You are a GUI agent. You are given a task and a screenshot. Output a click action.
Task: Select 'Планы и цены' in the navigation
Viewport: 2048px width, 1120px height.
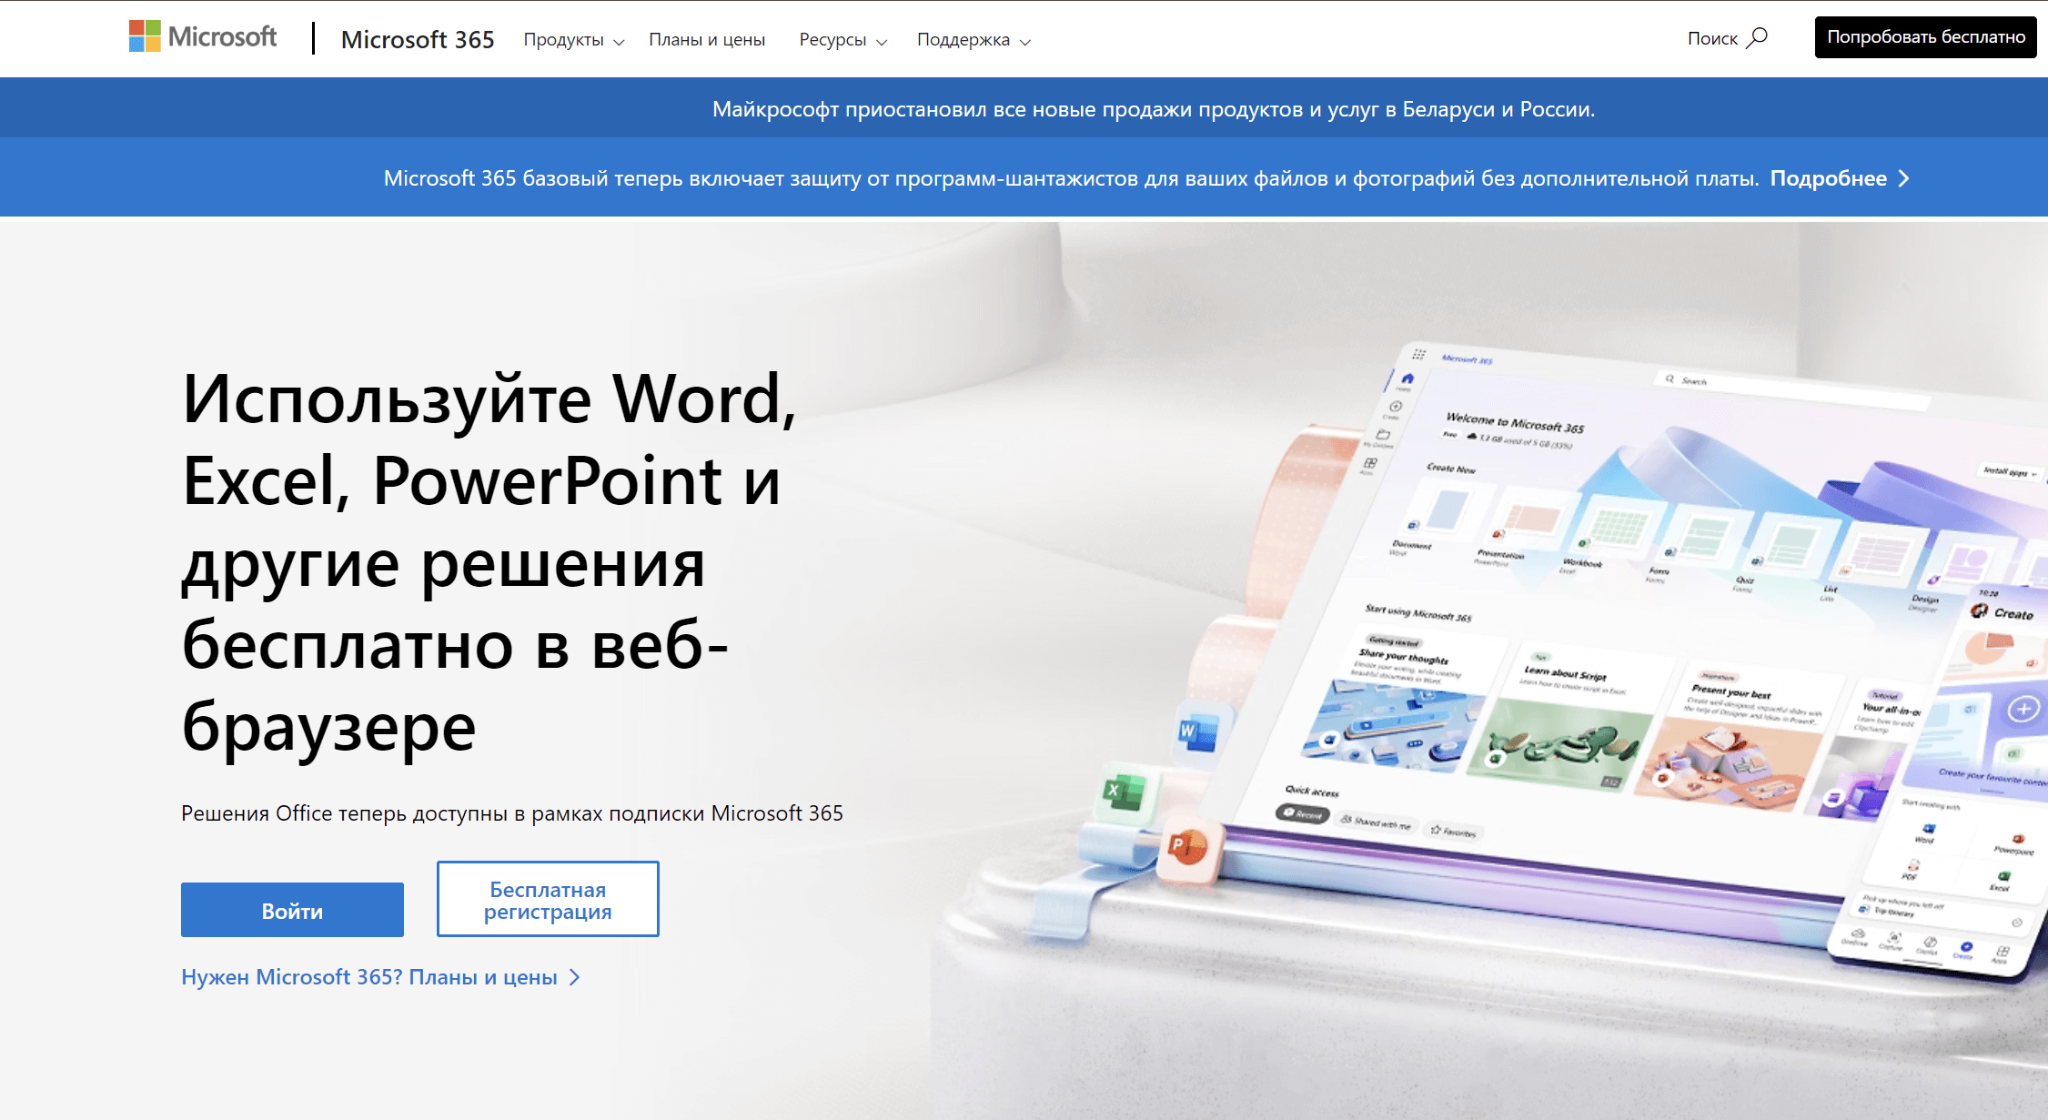tap(708, 39)
